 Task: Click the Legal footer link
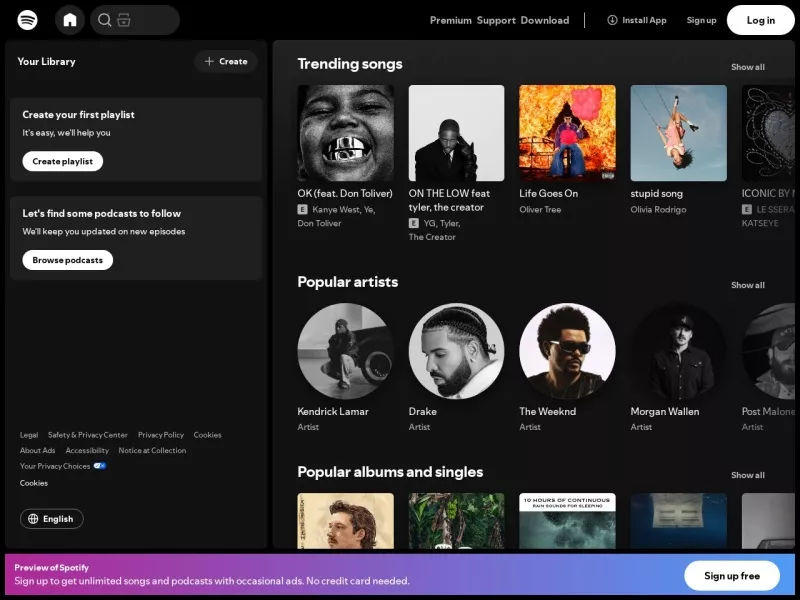[29, 435]
